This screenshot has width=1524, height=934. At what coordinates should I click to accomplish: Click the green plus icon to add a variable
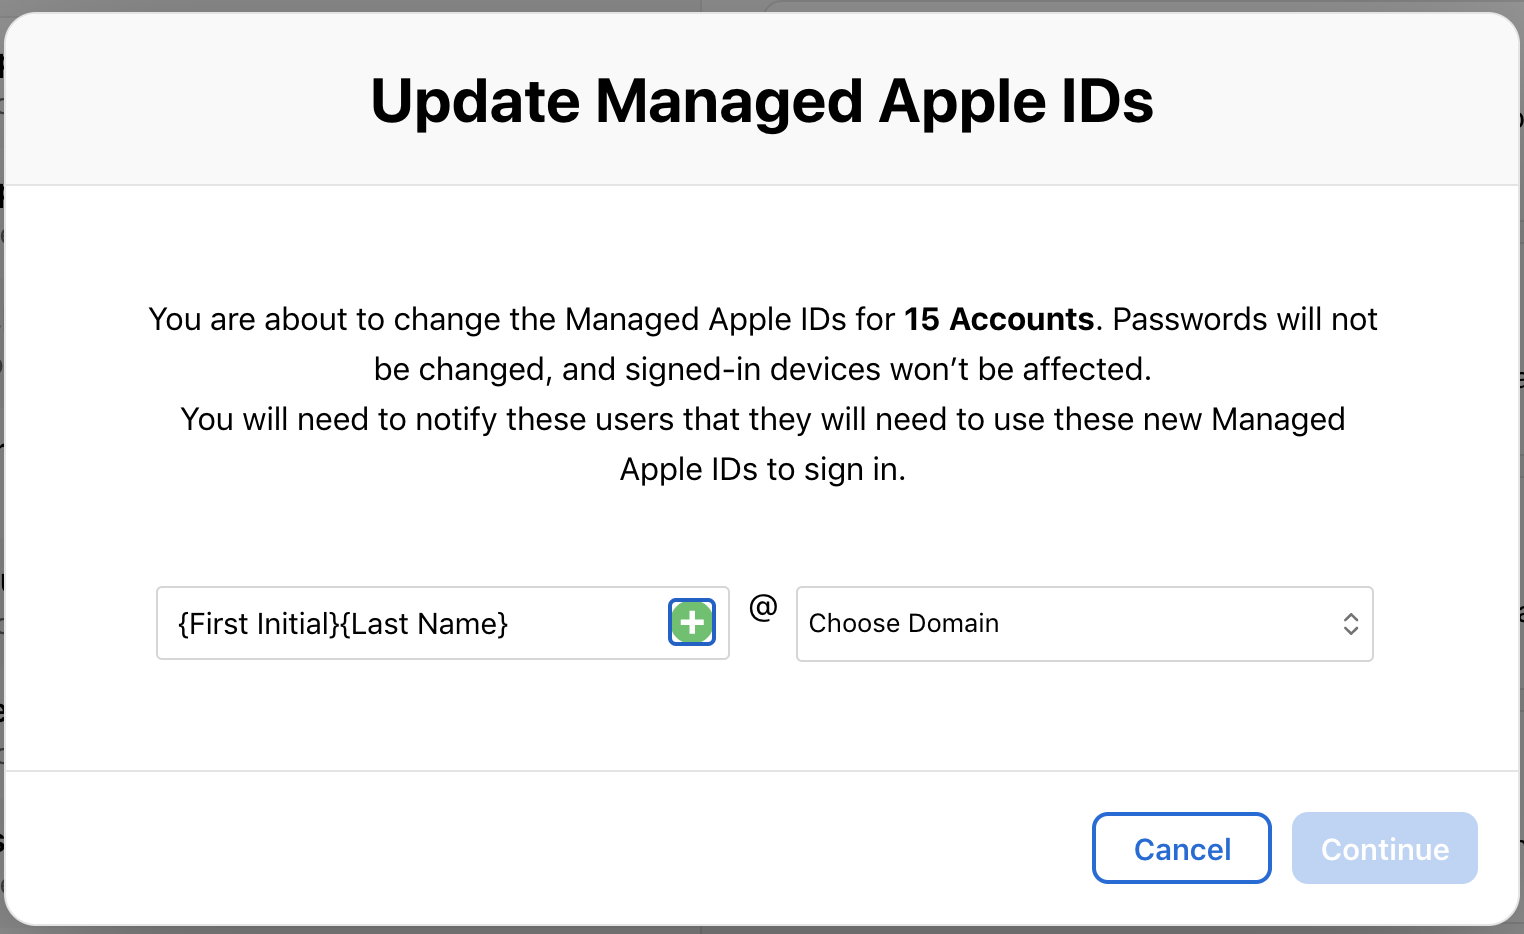click(x=692, y=623)
